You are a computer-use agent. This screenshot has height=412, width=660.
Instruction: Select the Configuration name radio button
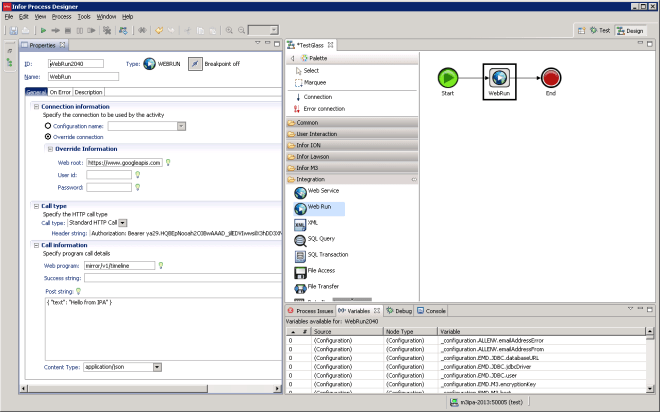tap(47, 126)
